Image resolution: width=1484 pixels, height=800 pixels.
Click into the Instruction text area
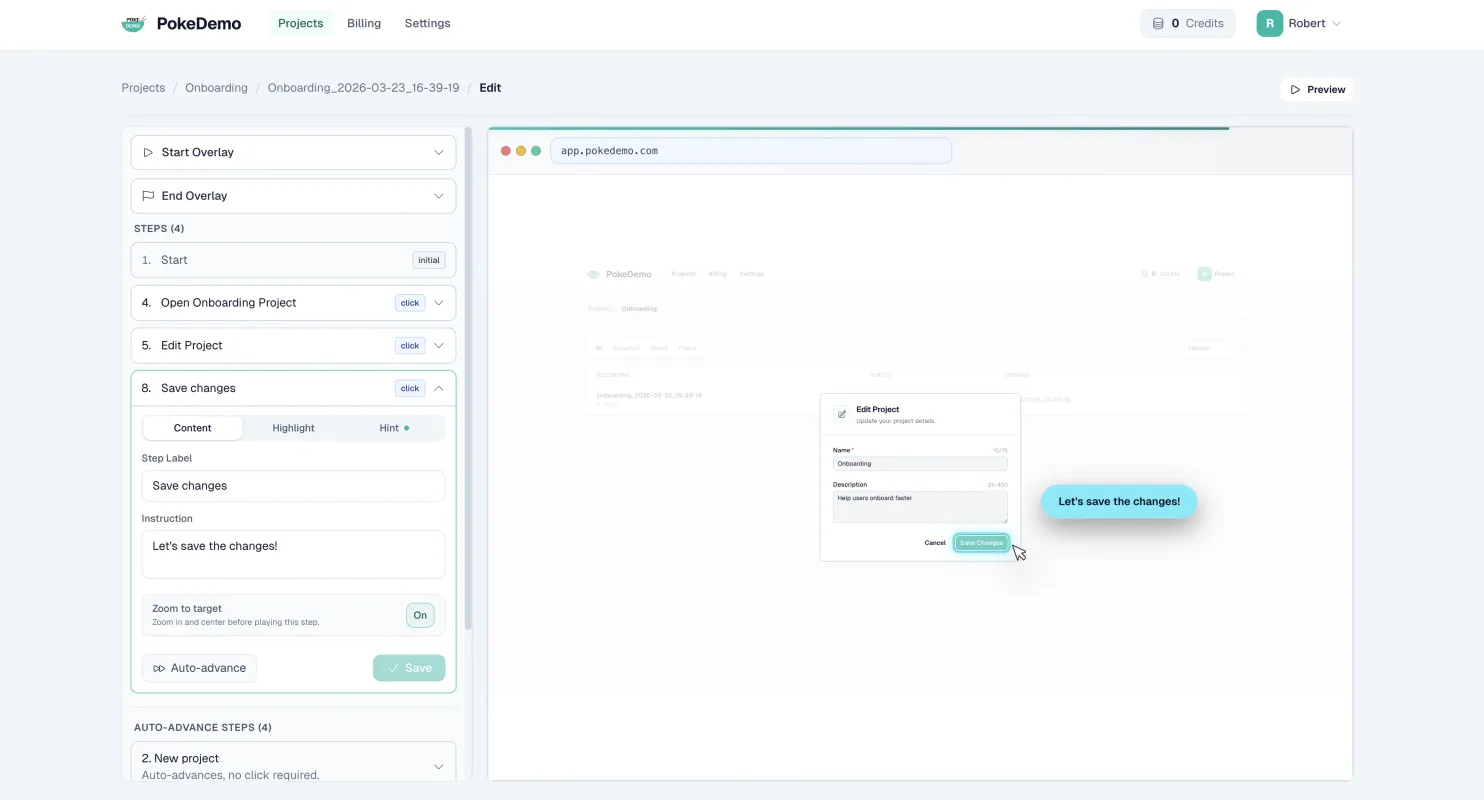tap(293, 554)
